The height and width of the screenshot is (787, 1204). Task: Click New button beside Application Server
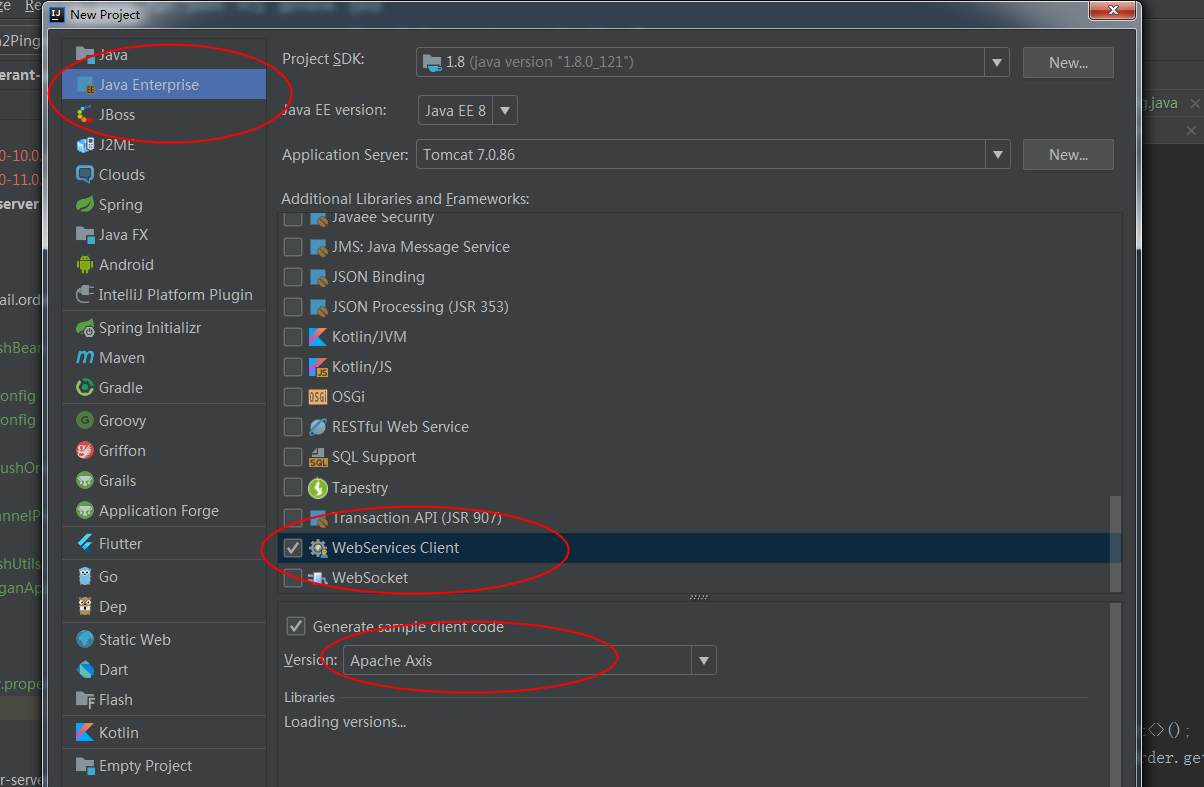point(1068,155)
